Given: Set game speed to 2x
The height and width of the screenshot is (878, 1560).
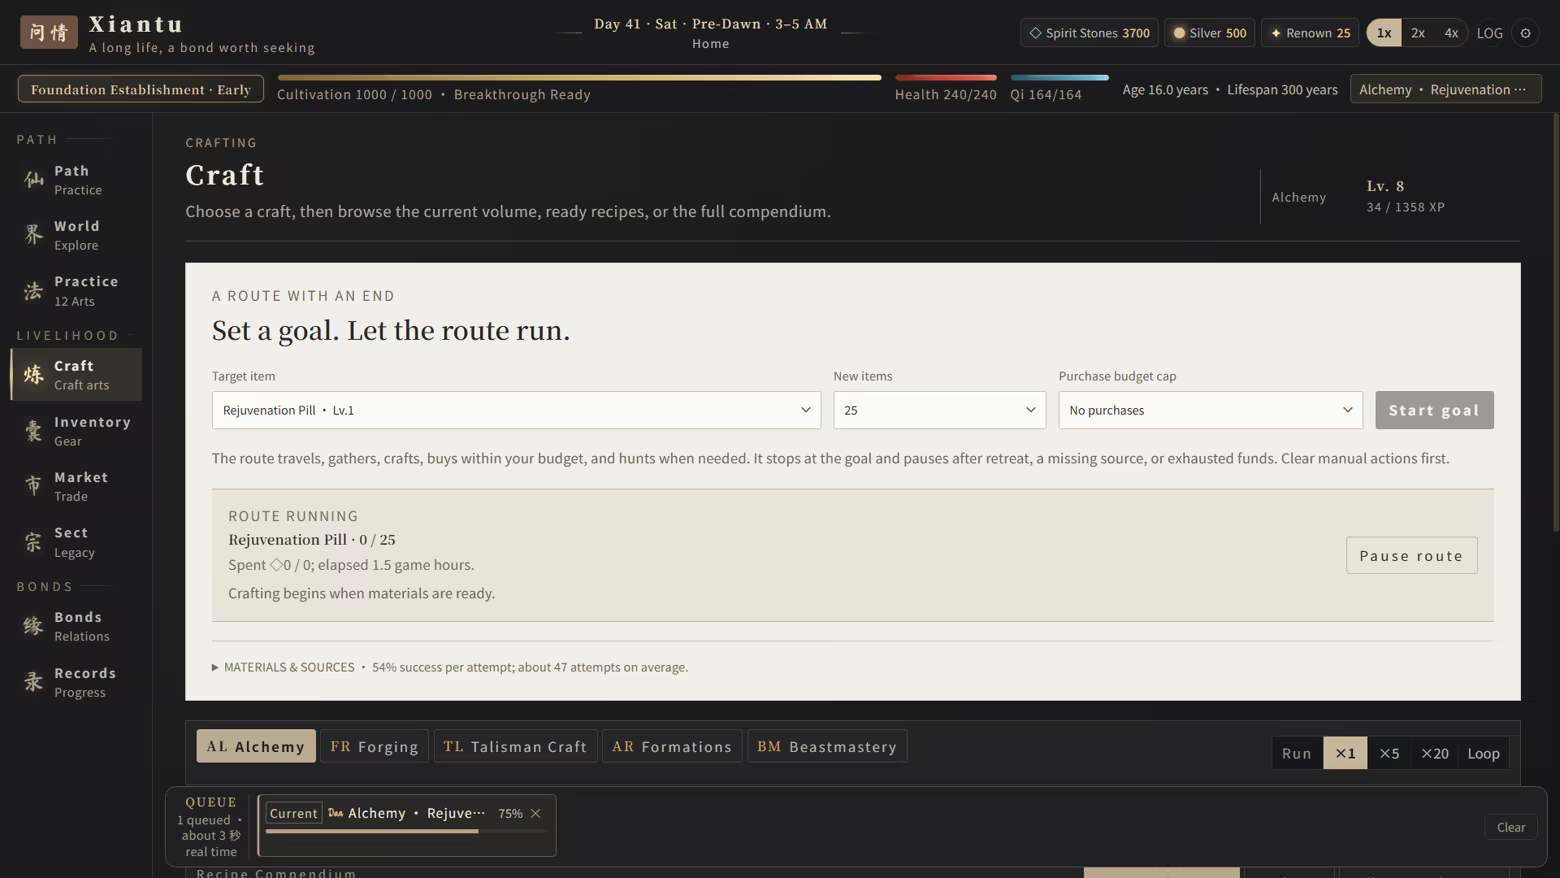Looking at the screenshot, I should click(x=1418, y=33).
